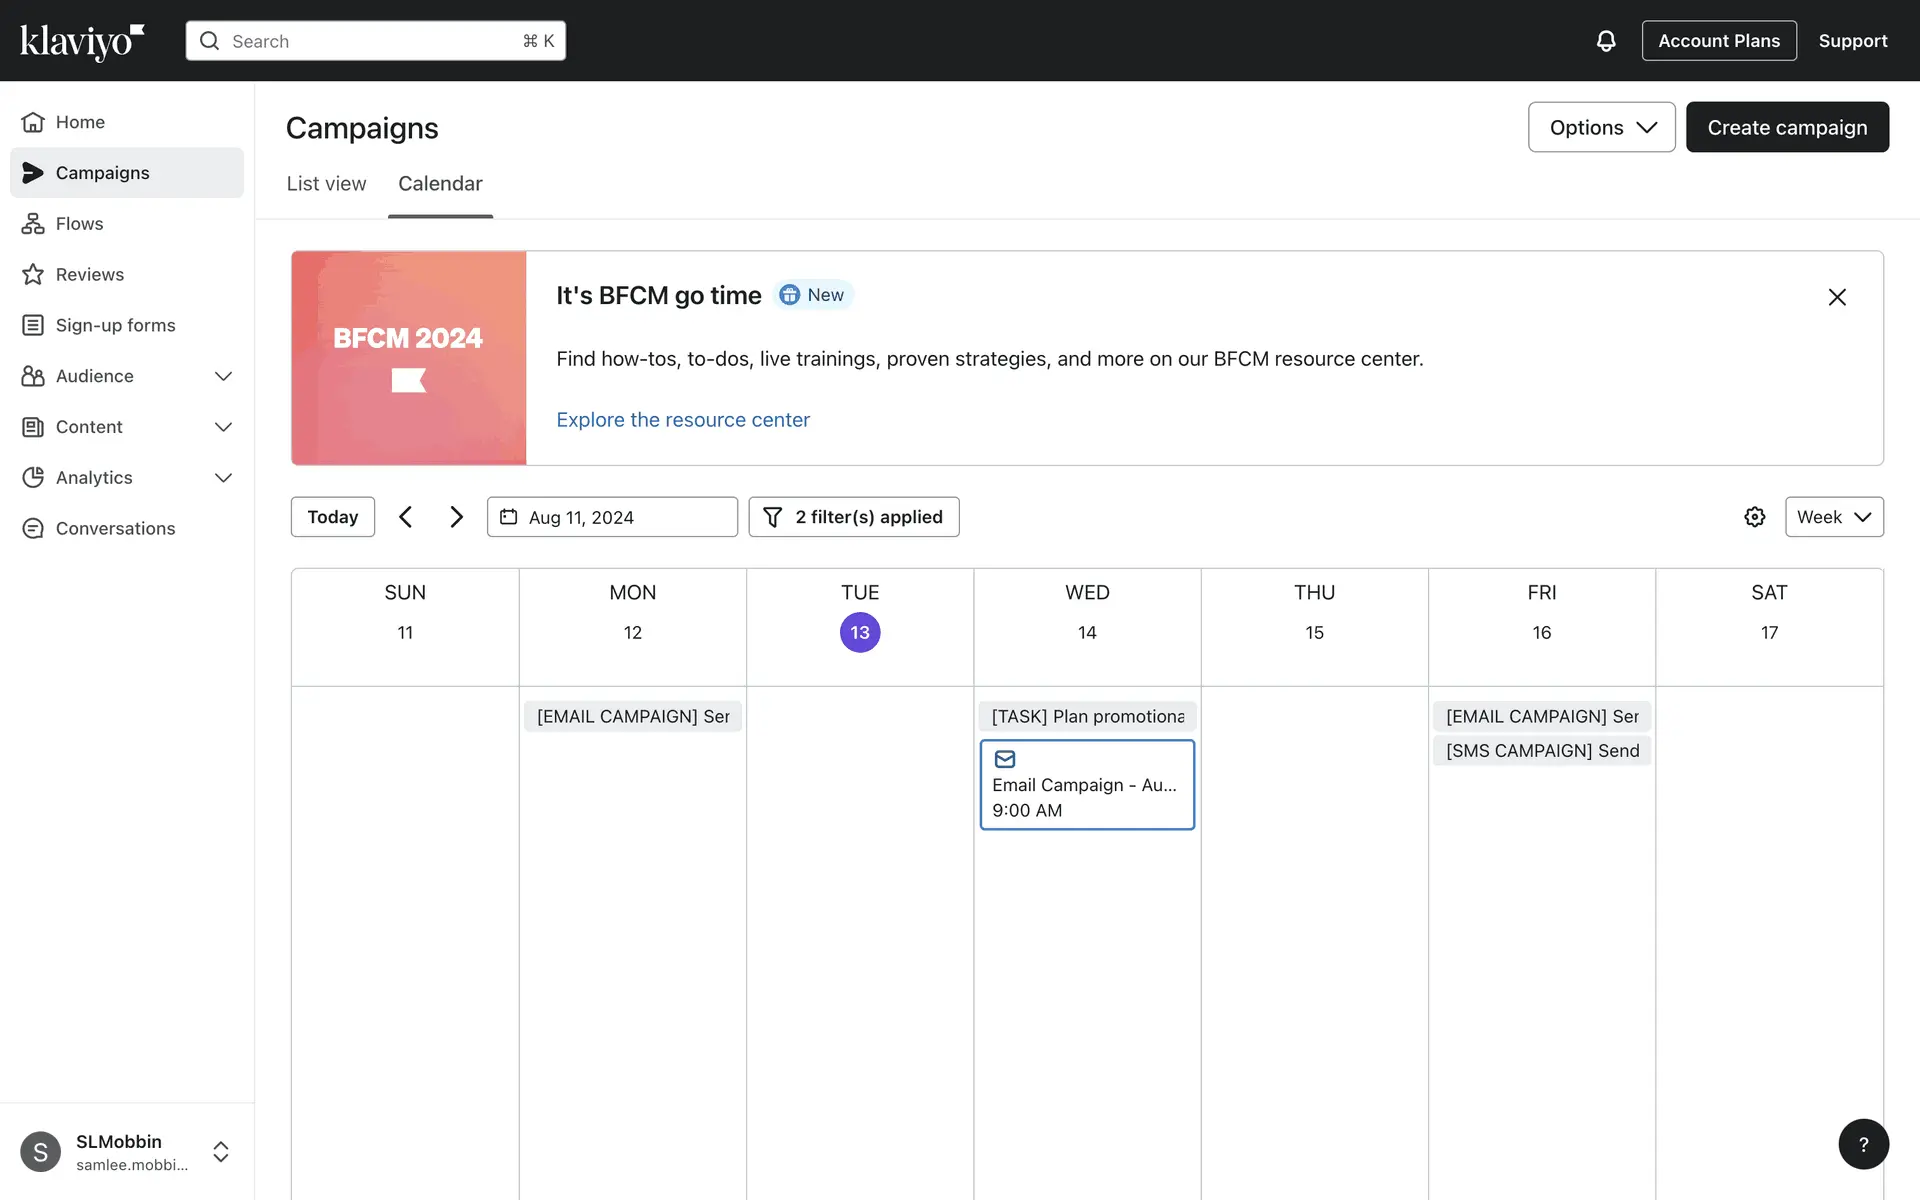Select the Calendar tab

click(x=440, y=184)
